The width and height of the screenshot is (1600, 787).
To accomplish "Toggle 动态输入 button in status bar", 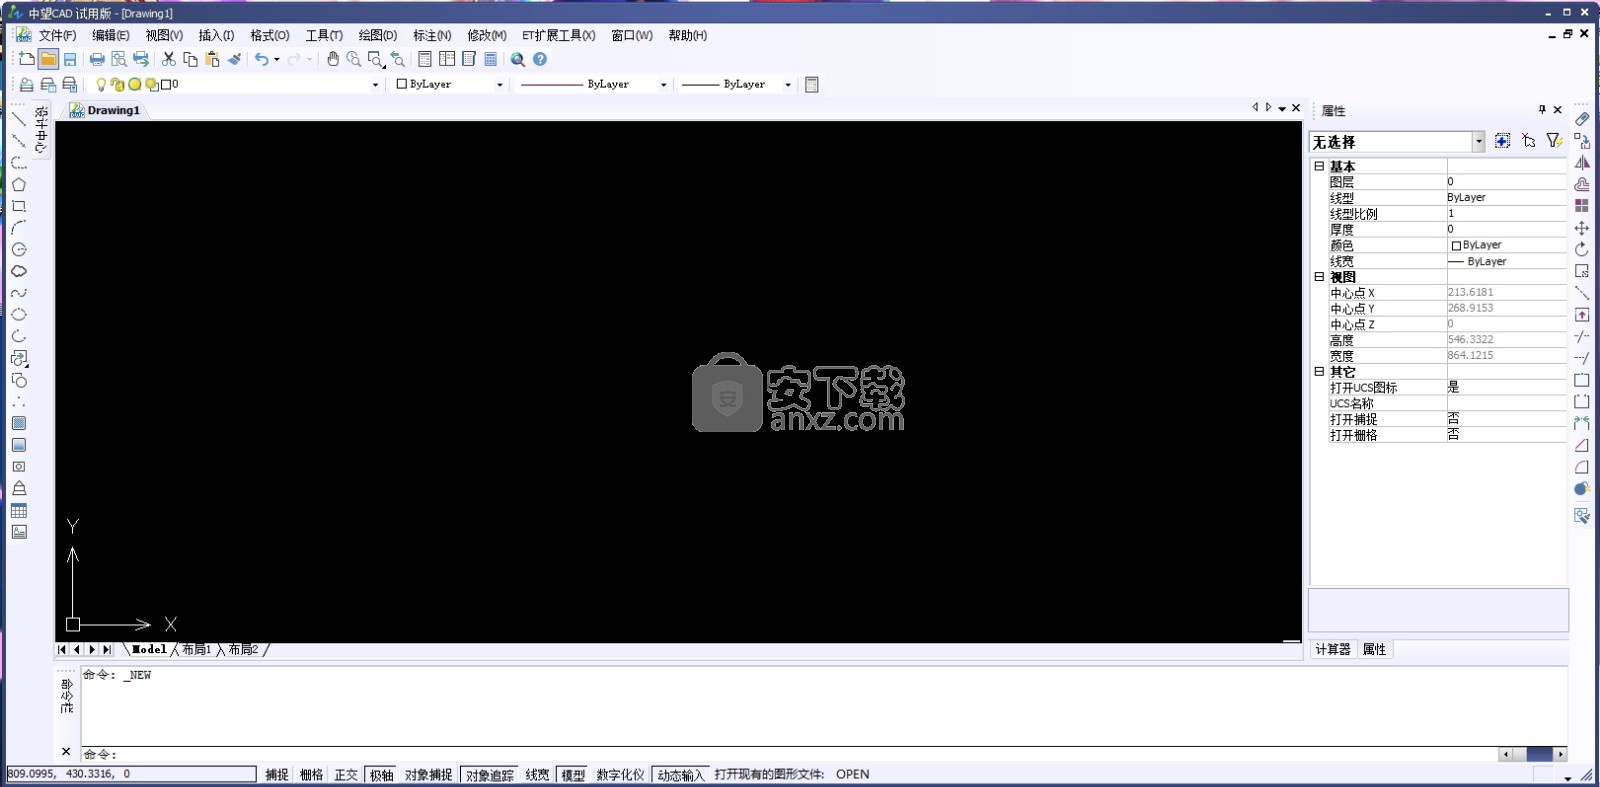I will click(x=680, y=775).
